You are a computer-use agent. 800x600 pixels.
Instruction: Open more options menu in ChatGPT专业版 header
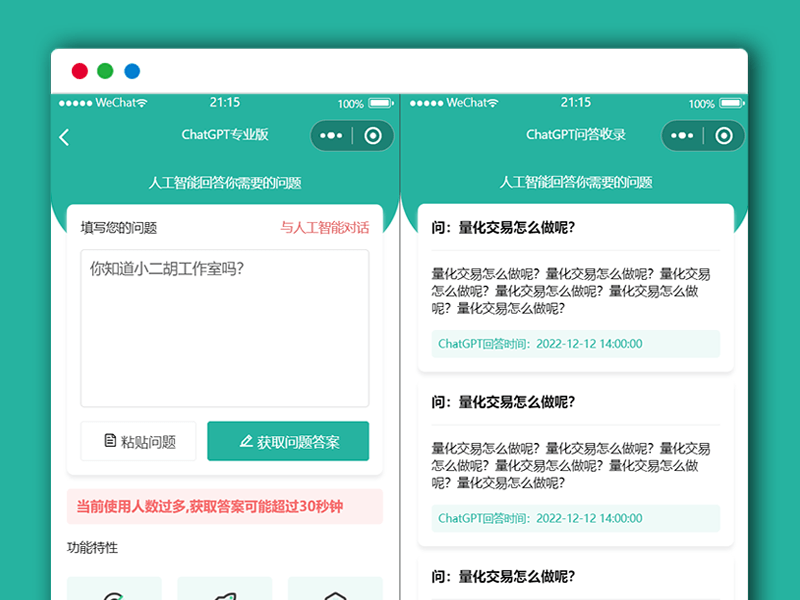click(x=331, y=136)
